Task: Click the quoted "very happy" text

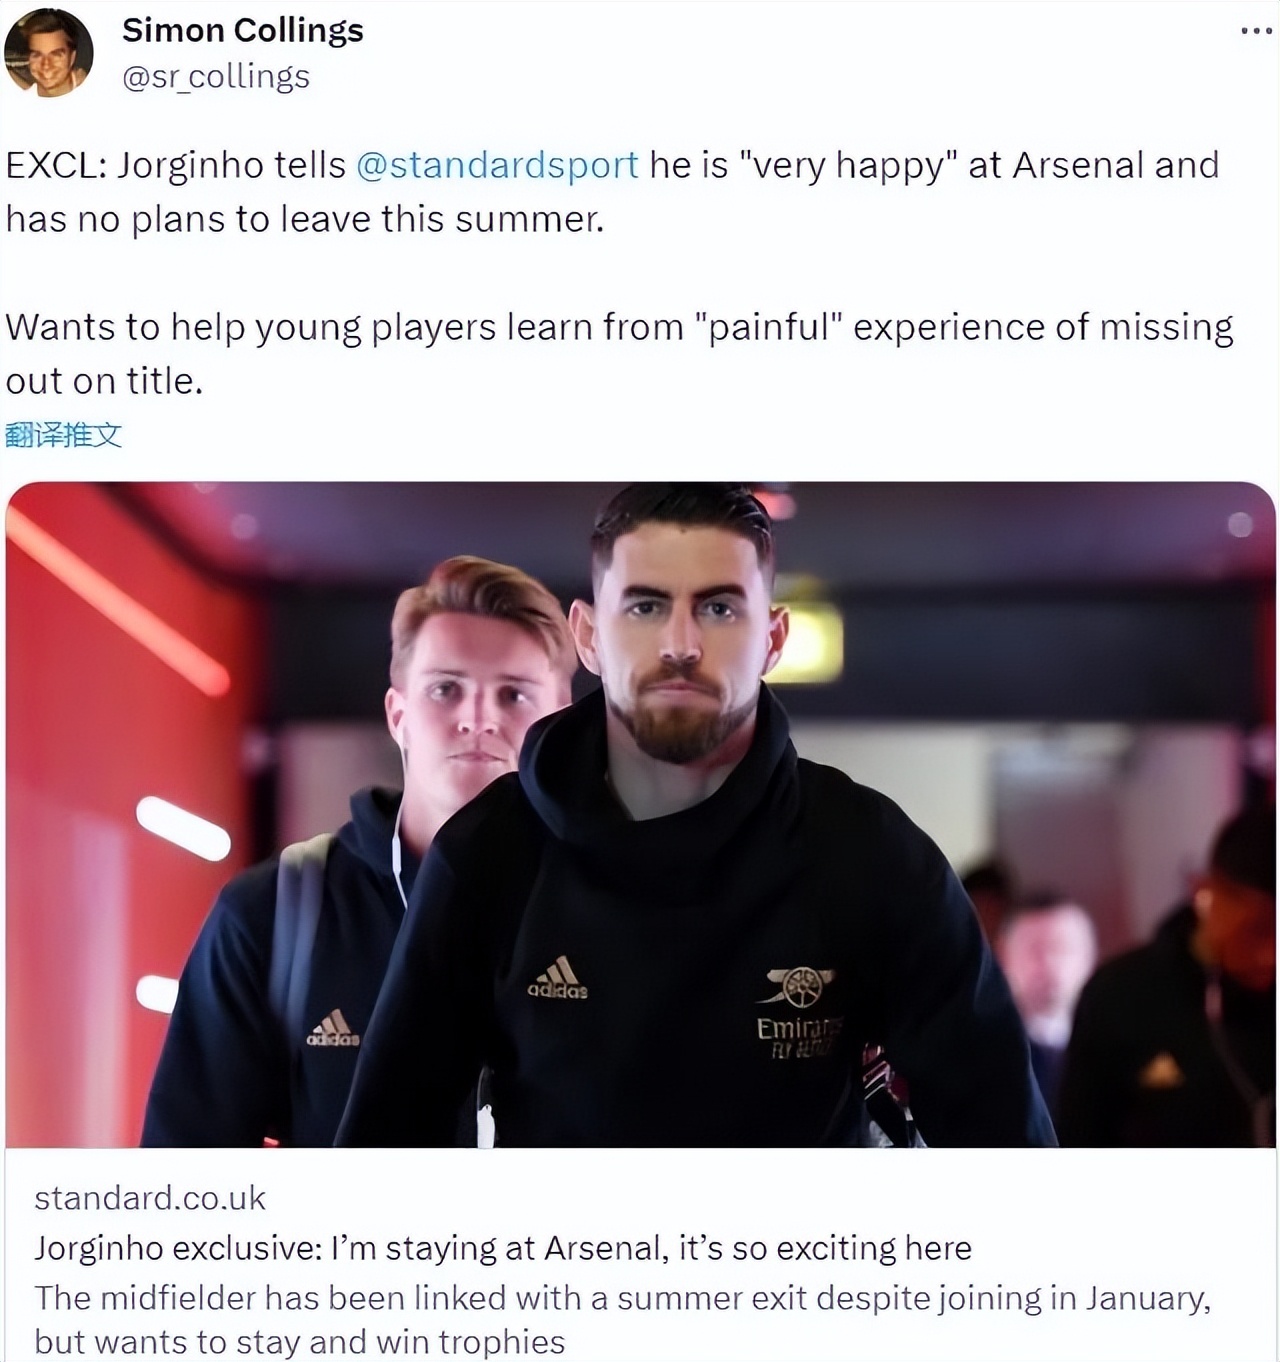Action: [x=848, y=165]
